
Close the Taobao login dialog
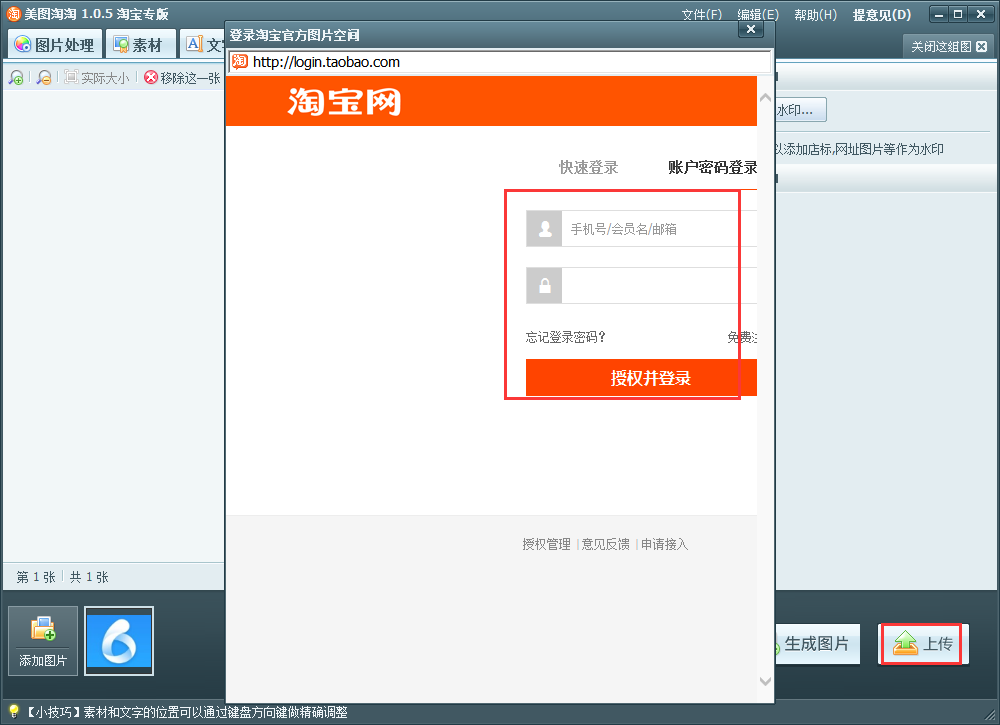(x=751, y=29)
